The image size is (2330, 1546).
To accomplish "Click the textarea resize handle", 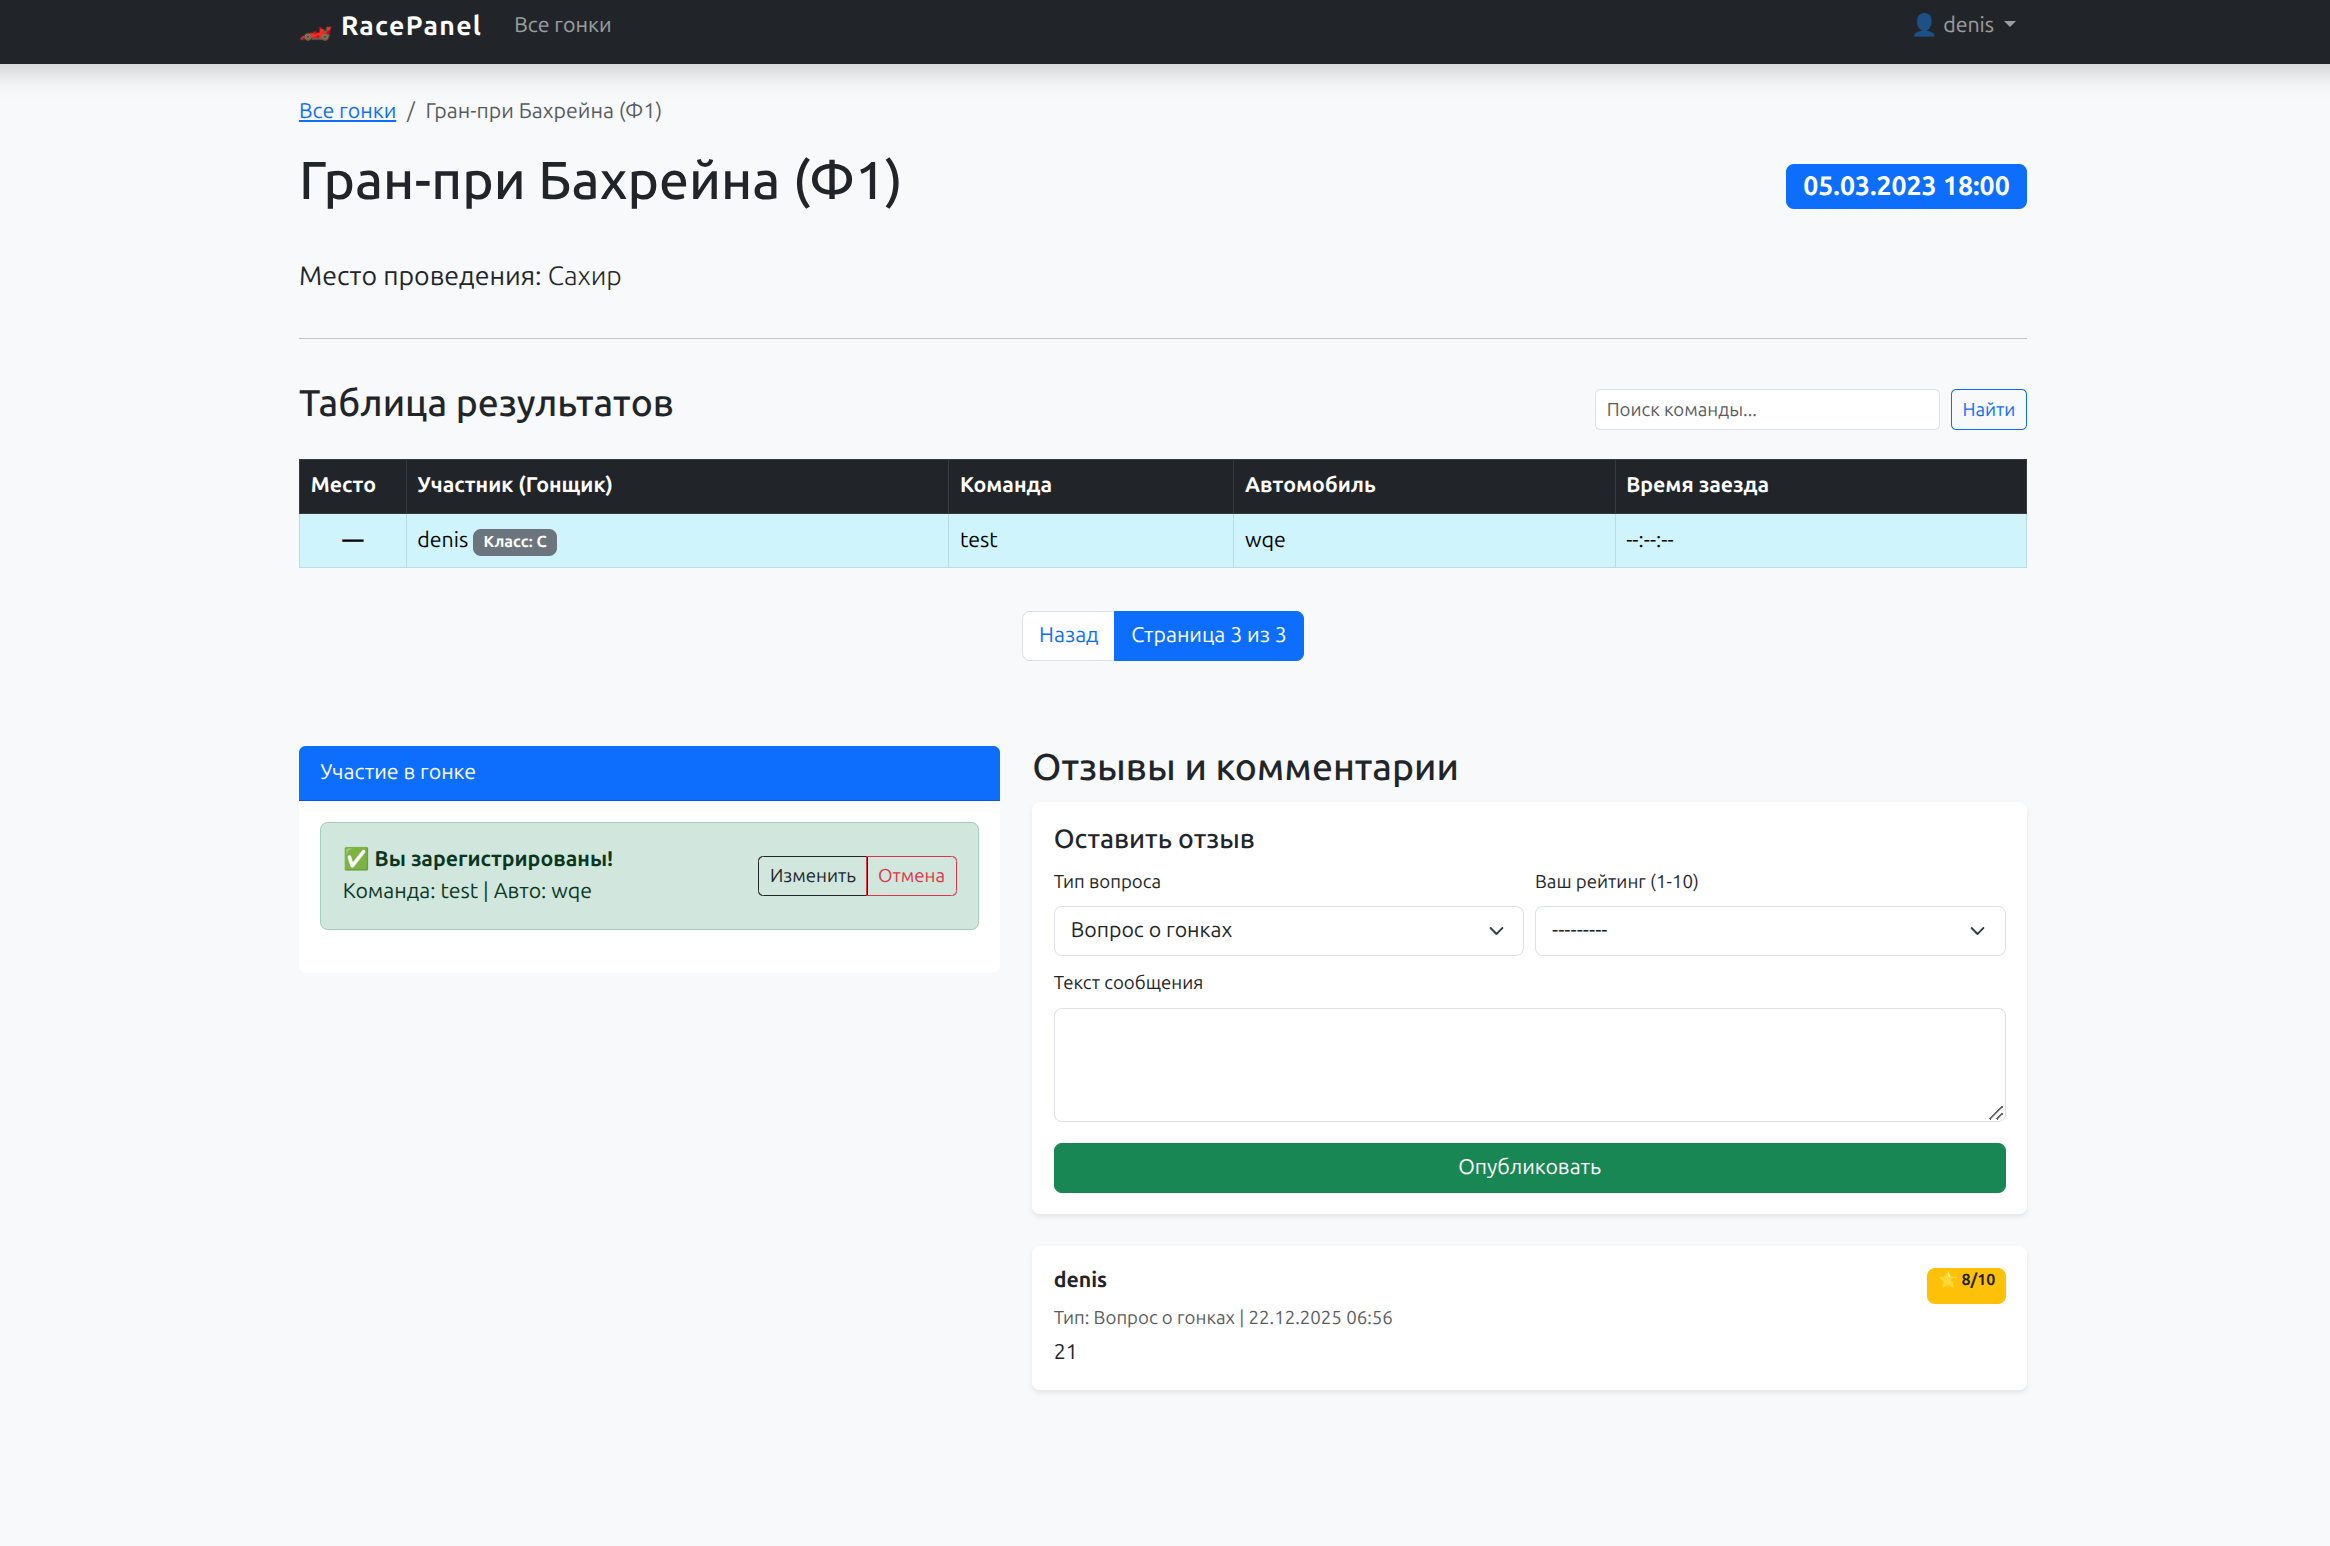I will [x=1995, y=1112].
